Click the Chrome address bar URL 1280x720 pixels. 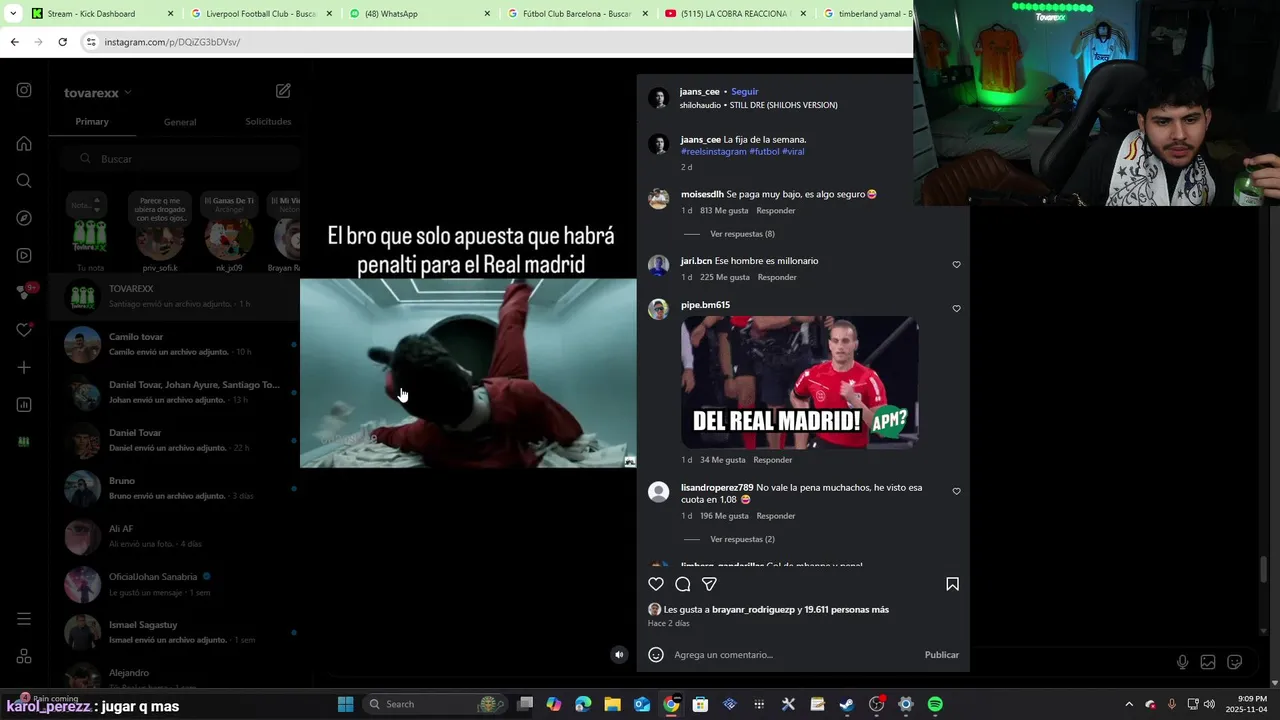point(172,42)
